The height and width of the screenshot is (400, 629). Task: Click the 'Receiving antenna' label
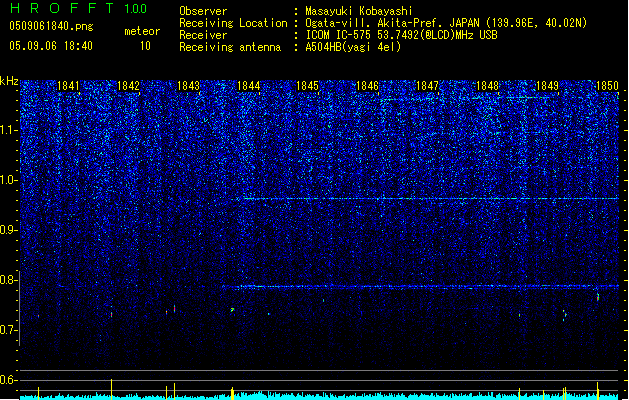(230, 47)
